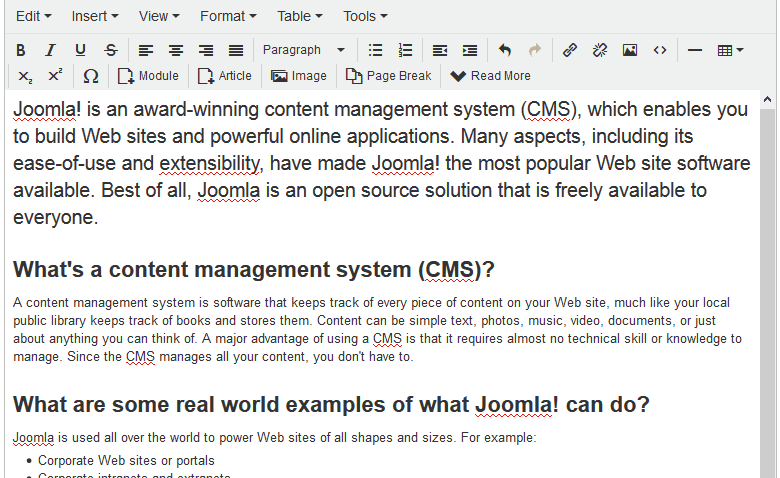This screenshot has width=780, height=478.
Task: Open the Edit menu
Action: (x=33, y=16)
